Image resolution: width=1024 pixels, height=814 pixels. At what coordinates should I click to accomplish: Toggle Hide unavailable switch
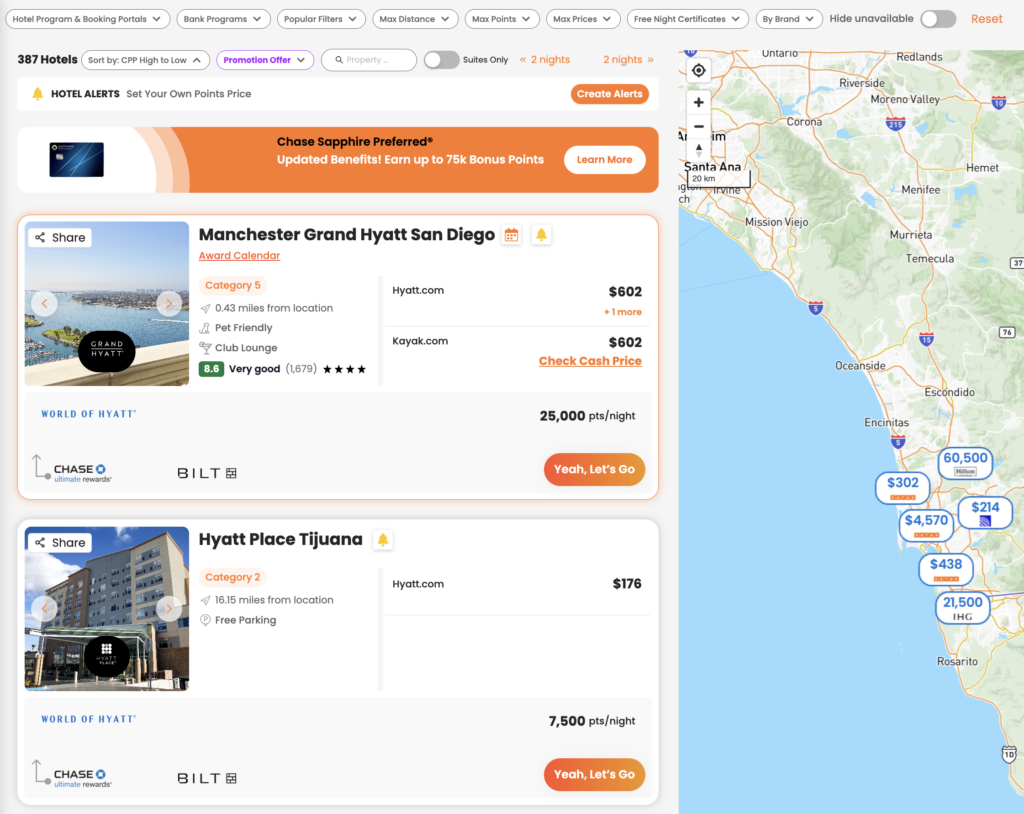(x=938, y=19)
